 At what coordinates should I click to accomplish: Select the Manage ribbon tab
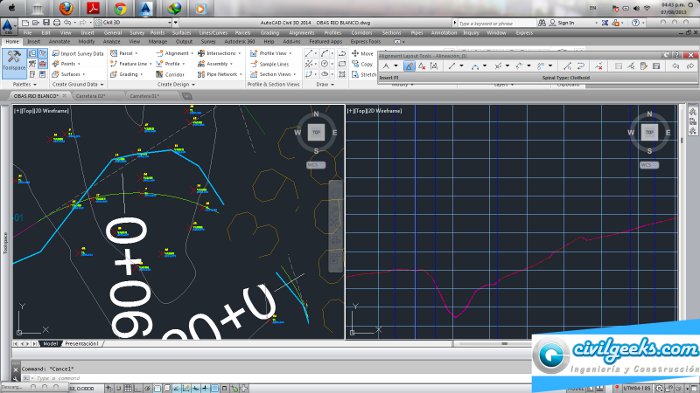pyautogui.click(x=158, y=42)
